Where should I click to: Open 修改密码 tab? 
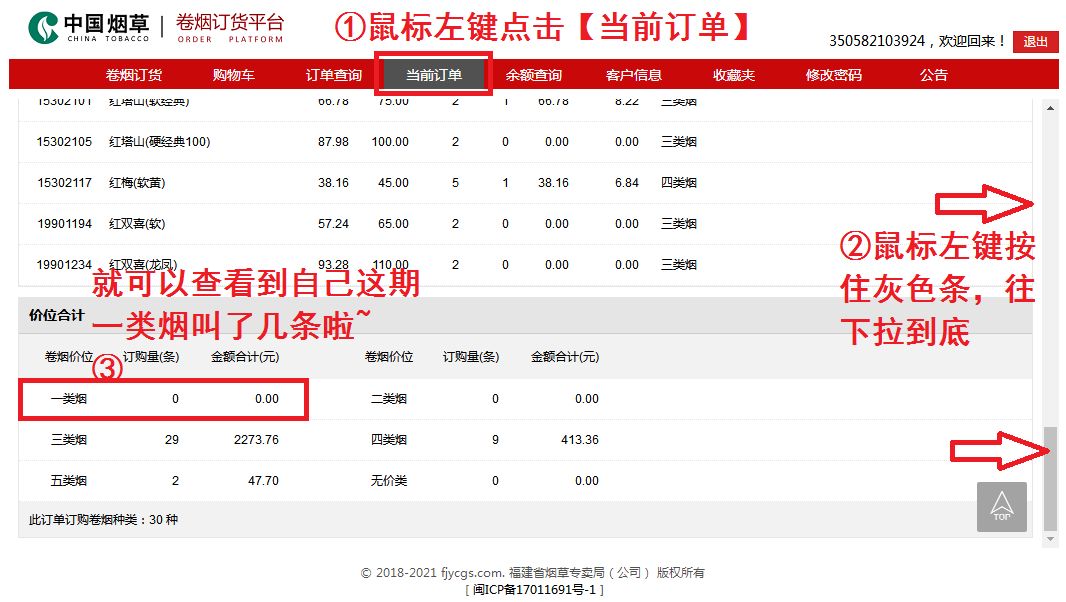coord(833,75)
